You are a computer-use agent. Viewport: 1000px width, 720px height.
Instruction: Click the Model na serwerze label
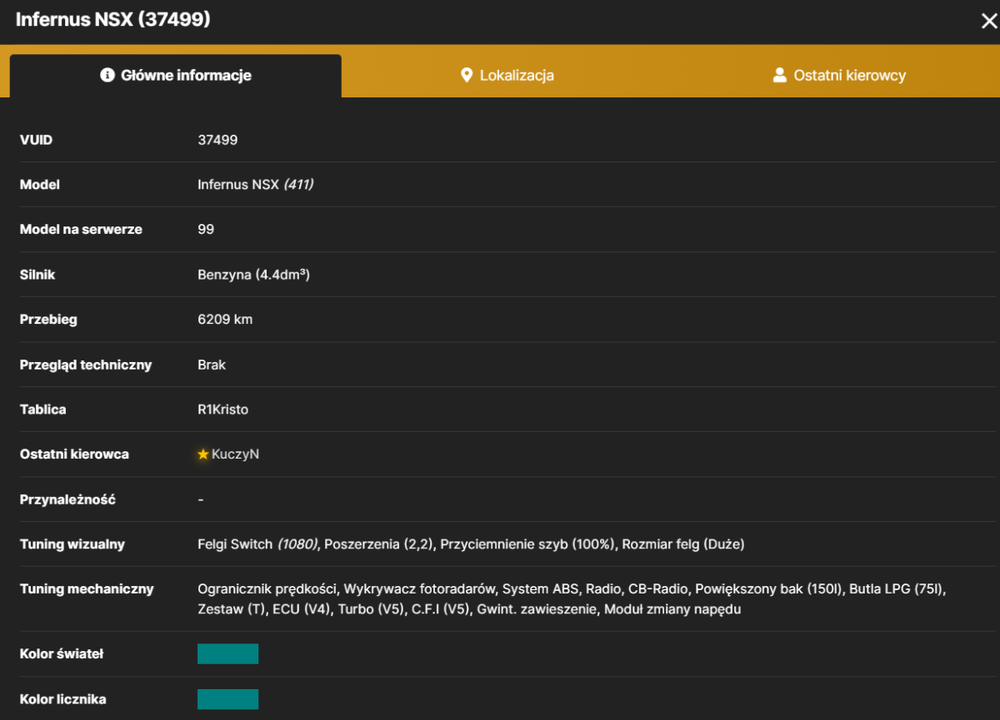[x=81, y=229]
